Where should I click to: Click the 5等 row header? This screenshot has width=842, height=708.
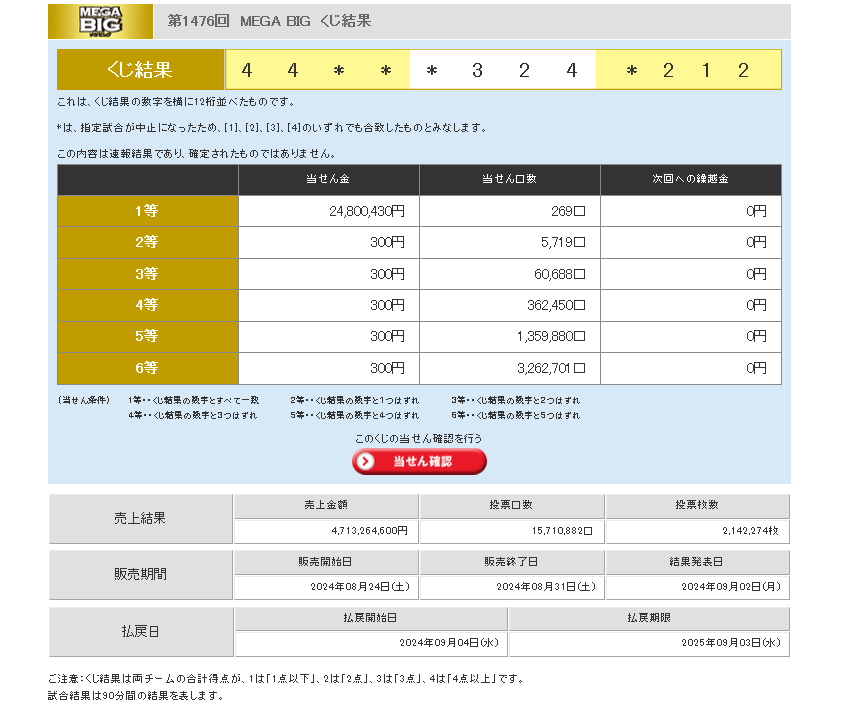[148, 336]
